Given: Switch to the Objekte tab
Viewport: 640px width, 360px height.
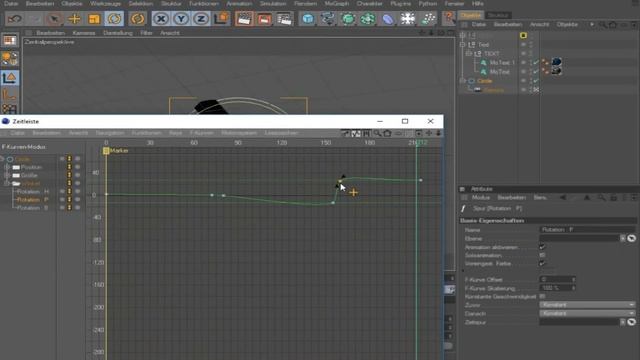Looking at the screenshot, I should click(x=471, y=15).
